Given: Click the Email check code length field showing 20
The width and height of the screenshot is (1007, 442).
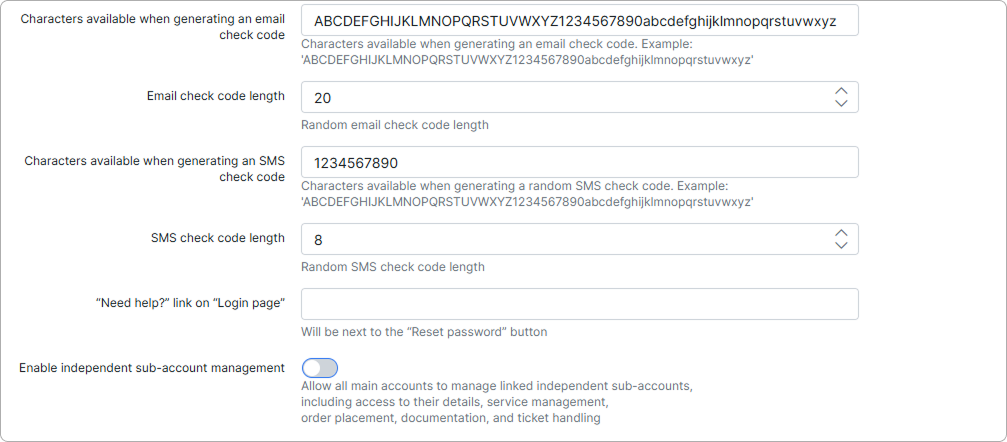Looking at the screenshot, I should click(x=580, y=97).
